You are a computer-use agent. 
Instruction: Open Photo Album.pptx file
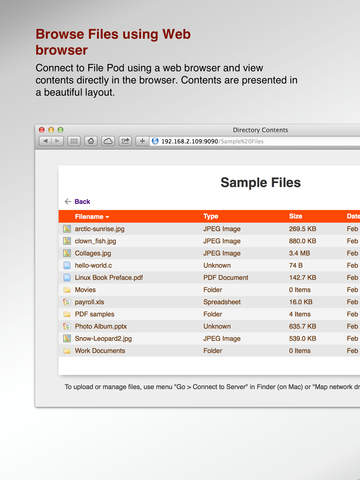coord(101,326)
